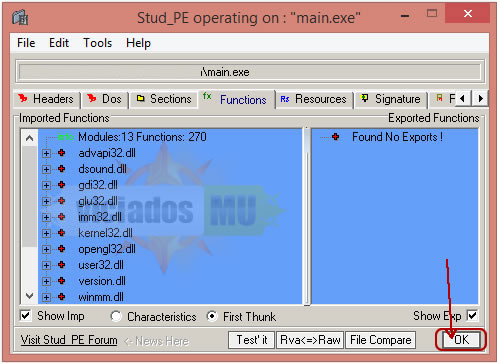
Task: Switch to the Resources tab
Action: (314, 99)
